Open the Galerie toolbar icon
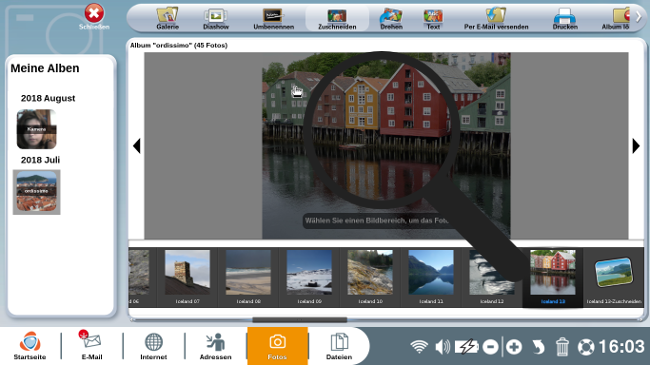Screen dimensions: 650x365 tap(167, 19)
